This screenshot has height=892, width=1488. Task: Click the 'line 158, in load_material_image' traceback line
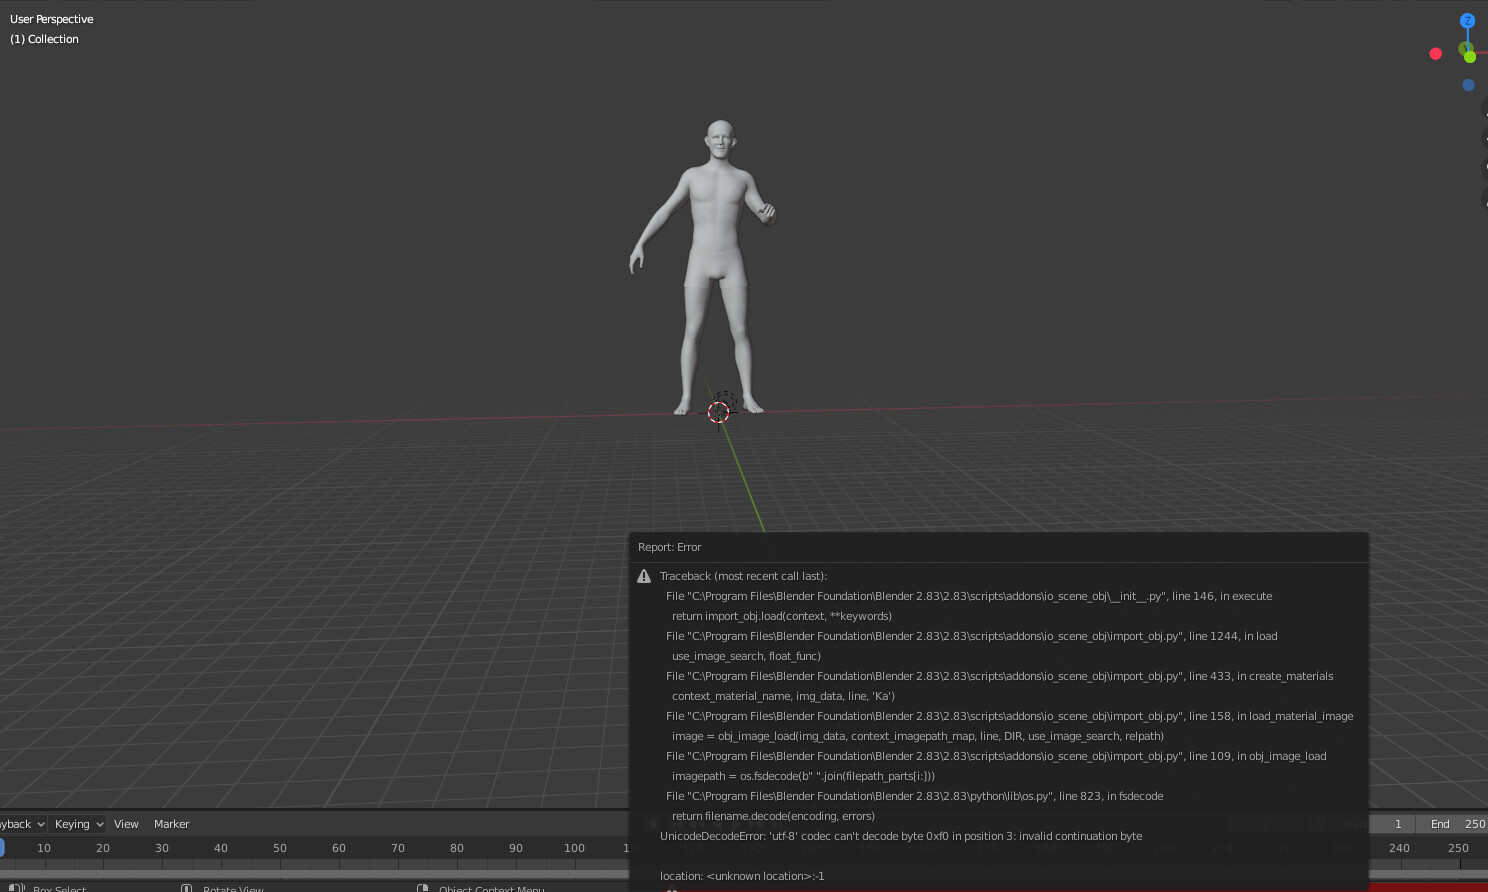point(1009,716)
